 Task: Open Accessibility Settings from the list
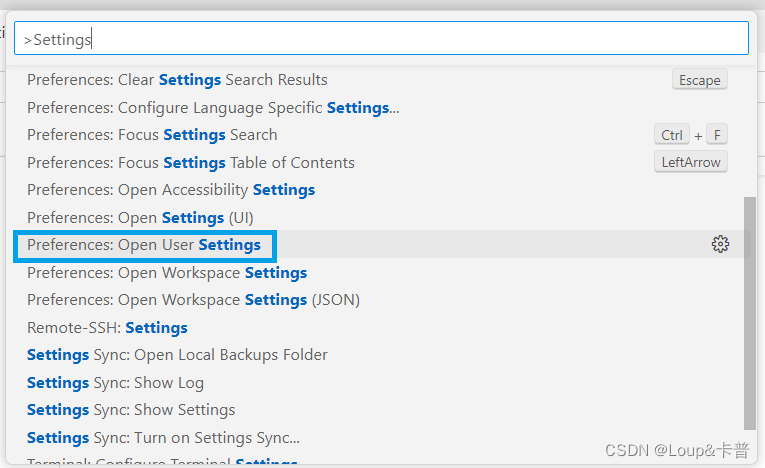[171, 190]
